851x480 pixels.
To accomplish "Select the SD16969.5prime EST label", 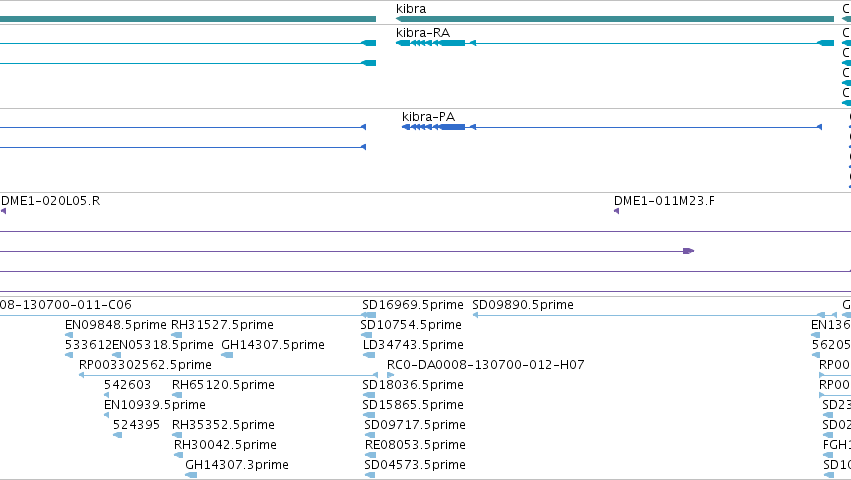I will coord(413,305).
